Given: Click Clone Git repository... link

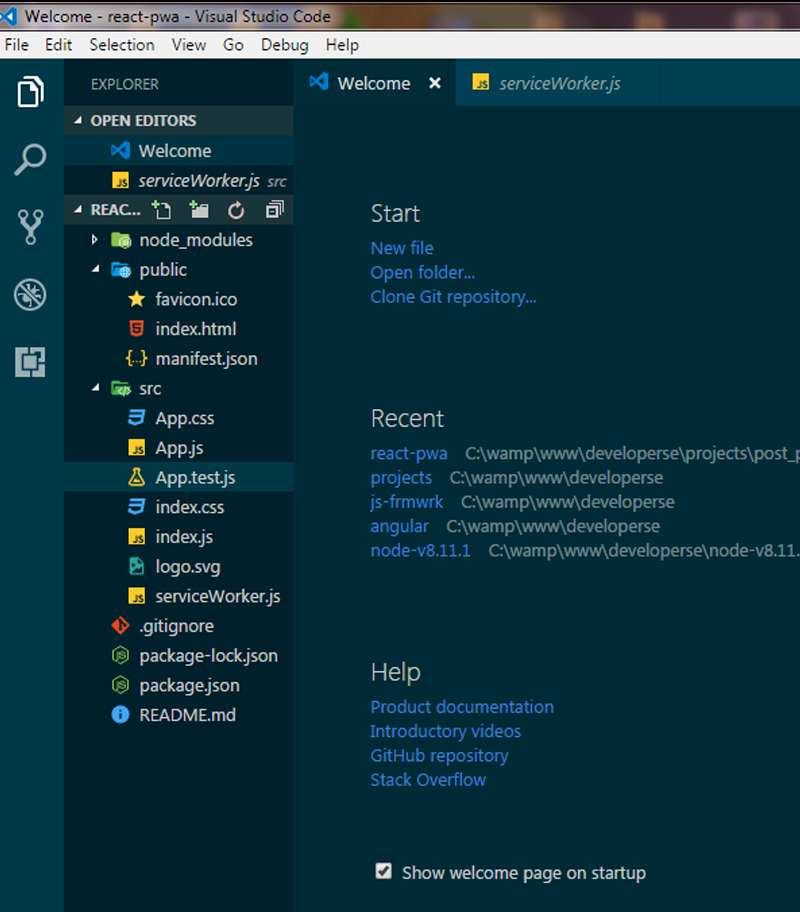Looking at the screenshot, I should pyautogui.click(x=453, y=297).
